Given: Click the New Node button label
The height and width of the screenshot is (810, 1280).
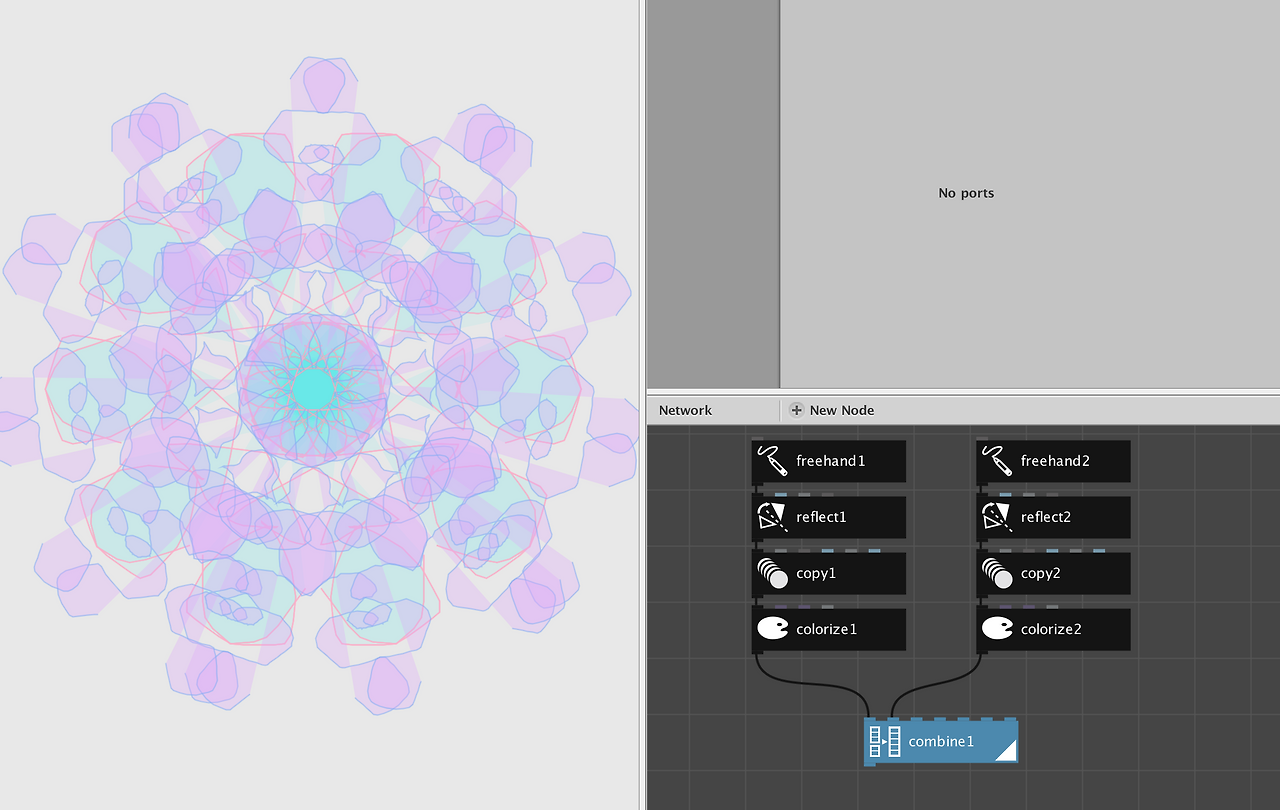Looking at the screenshot, I should (x=842, y=410).
